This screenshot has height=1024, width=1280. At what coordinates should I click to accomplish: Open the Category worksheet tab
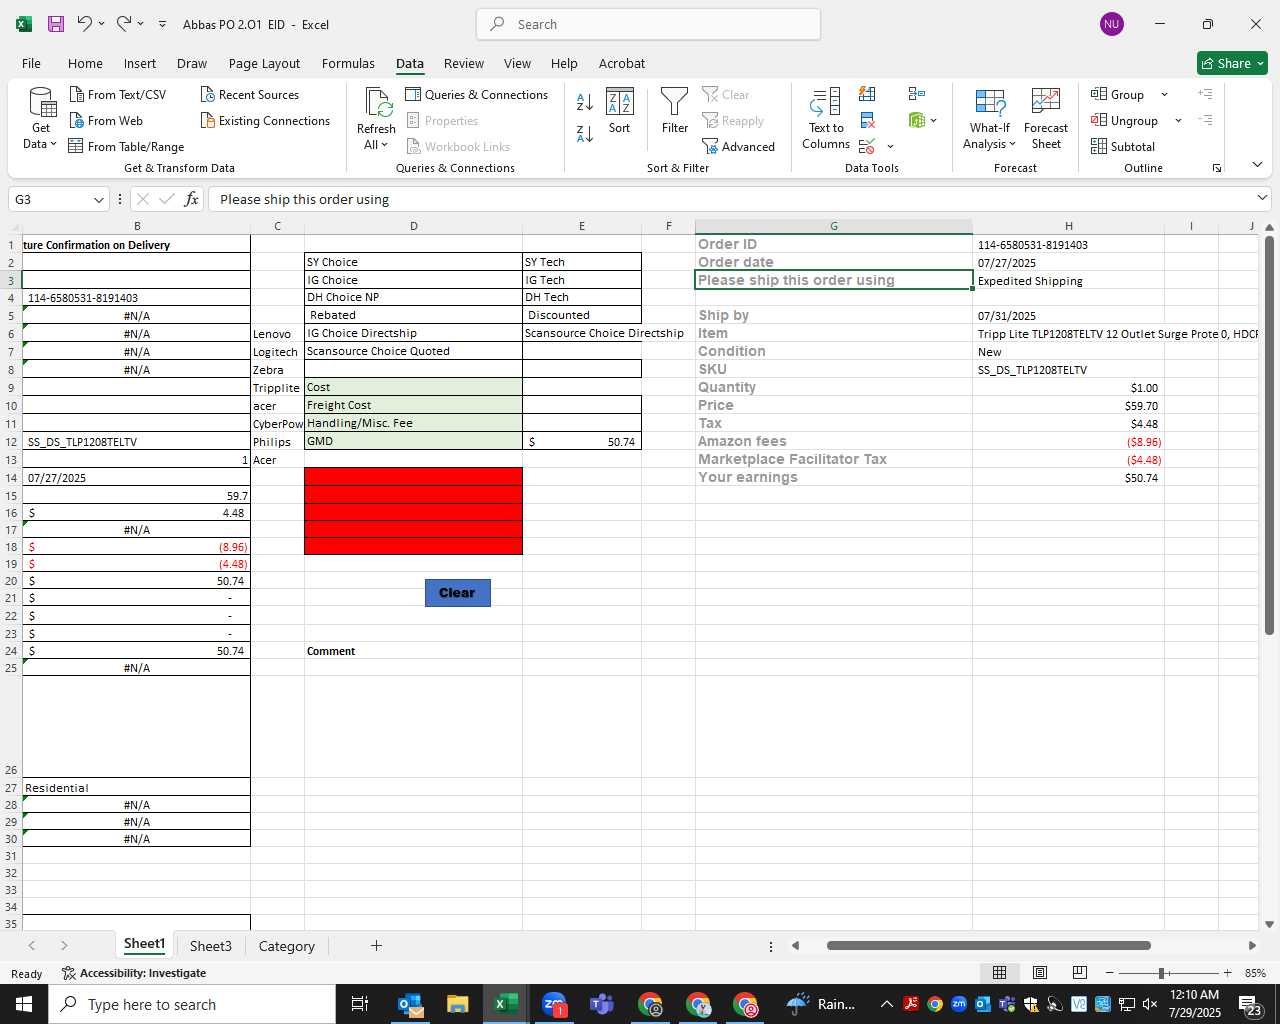coord(286,946)
